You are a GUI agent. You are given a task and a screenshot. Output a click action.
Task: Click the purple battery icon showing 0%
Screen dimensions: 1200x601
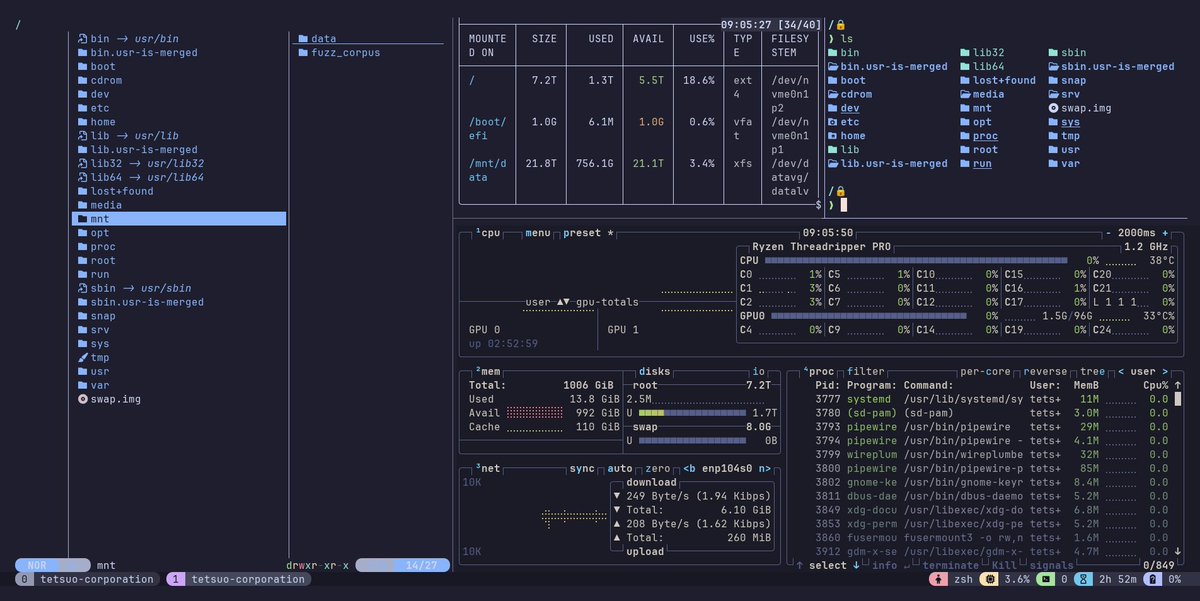point(1152,578)
